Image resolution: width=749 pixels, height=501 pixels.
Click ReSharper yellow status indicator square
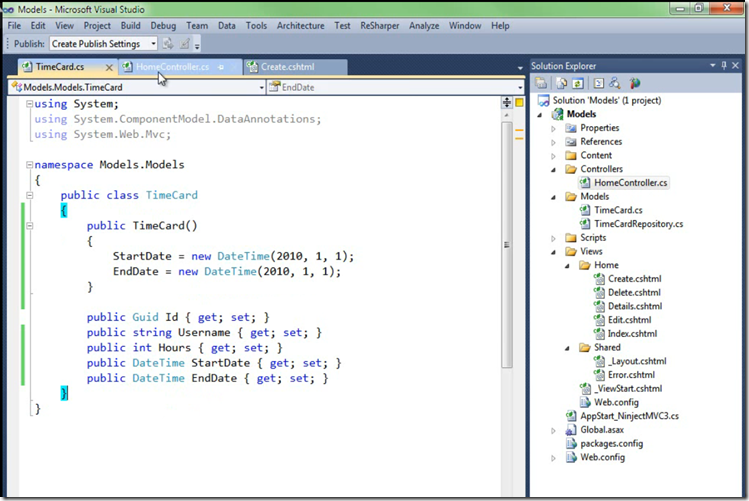click(x=519, y=102)
